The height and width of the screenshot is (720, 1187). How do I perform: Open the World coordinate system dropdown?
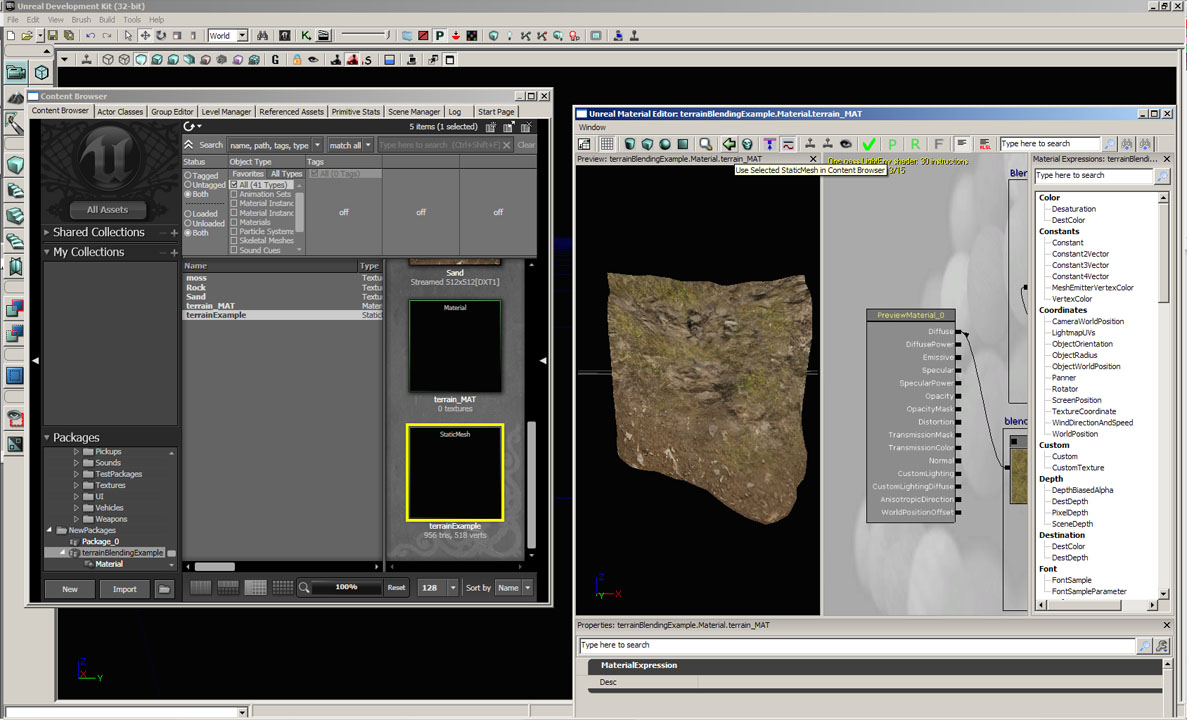pyautogui.click(x=227, y=36)
